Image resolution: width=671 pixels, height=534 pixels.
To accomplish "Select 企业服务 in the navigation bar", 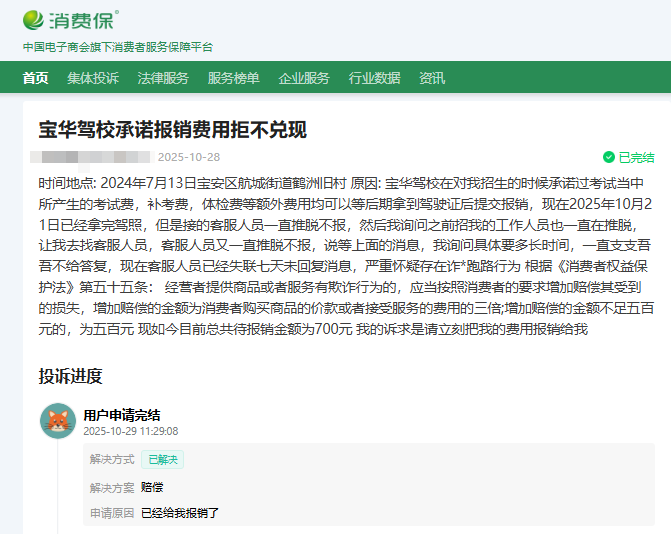I will 304,78.
